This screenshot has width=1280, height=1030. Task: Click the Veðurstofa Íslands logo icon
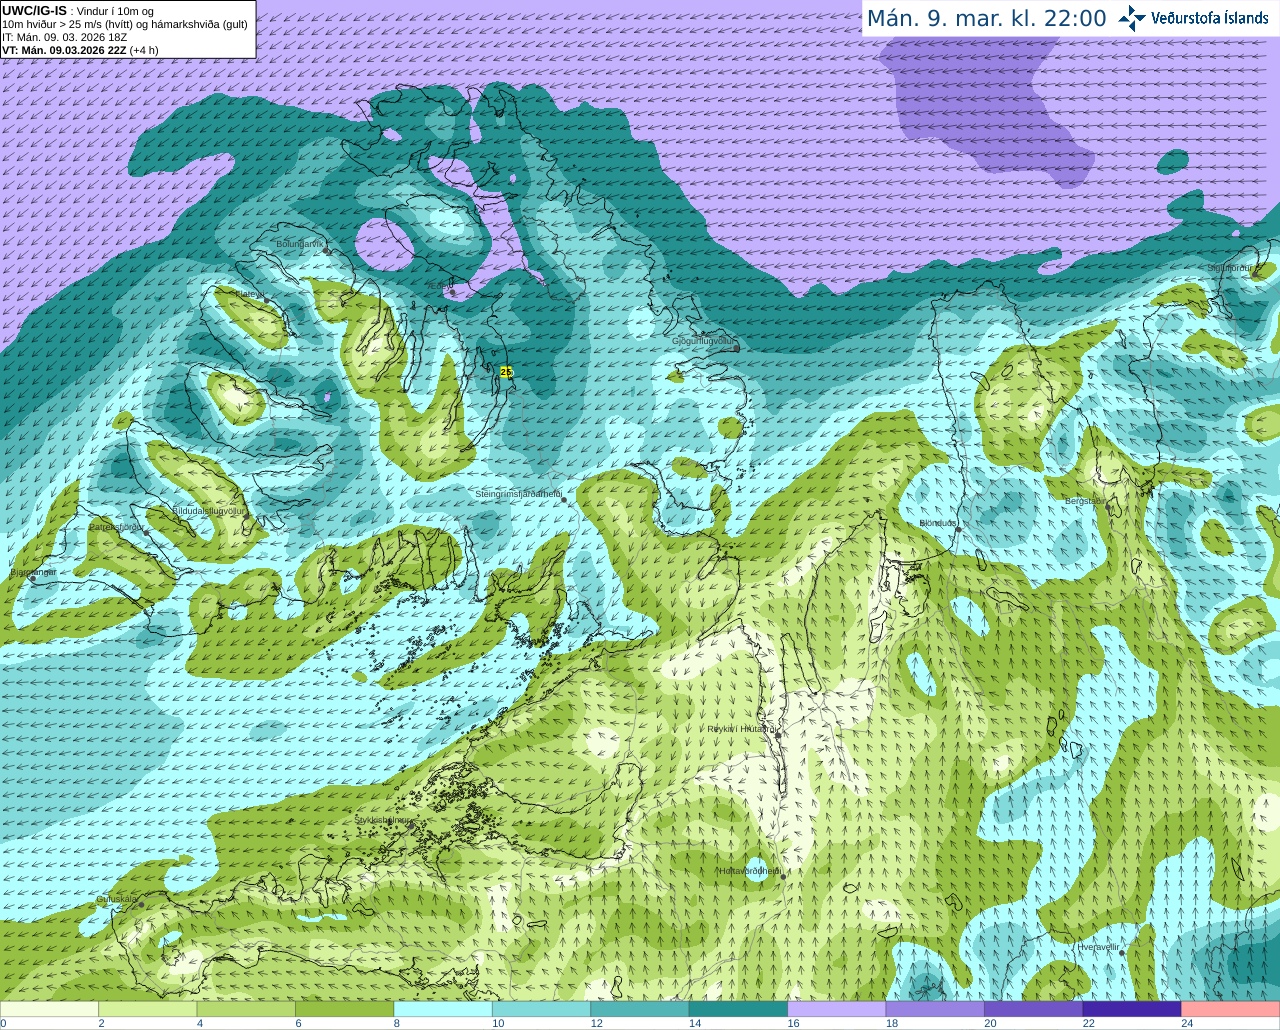(1132, 18)
